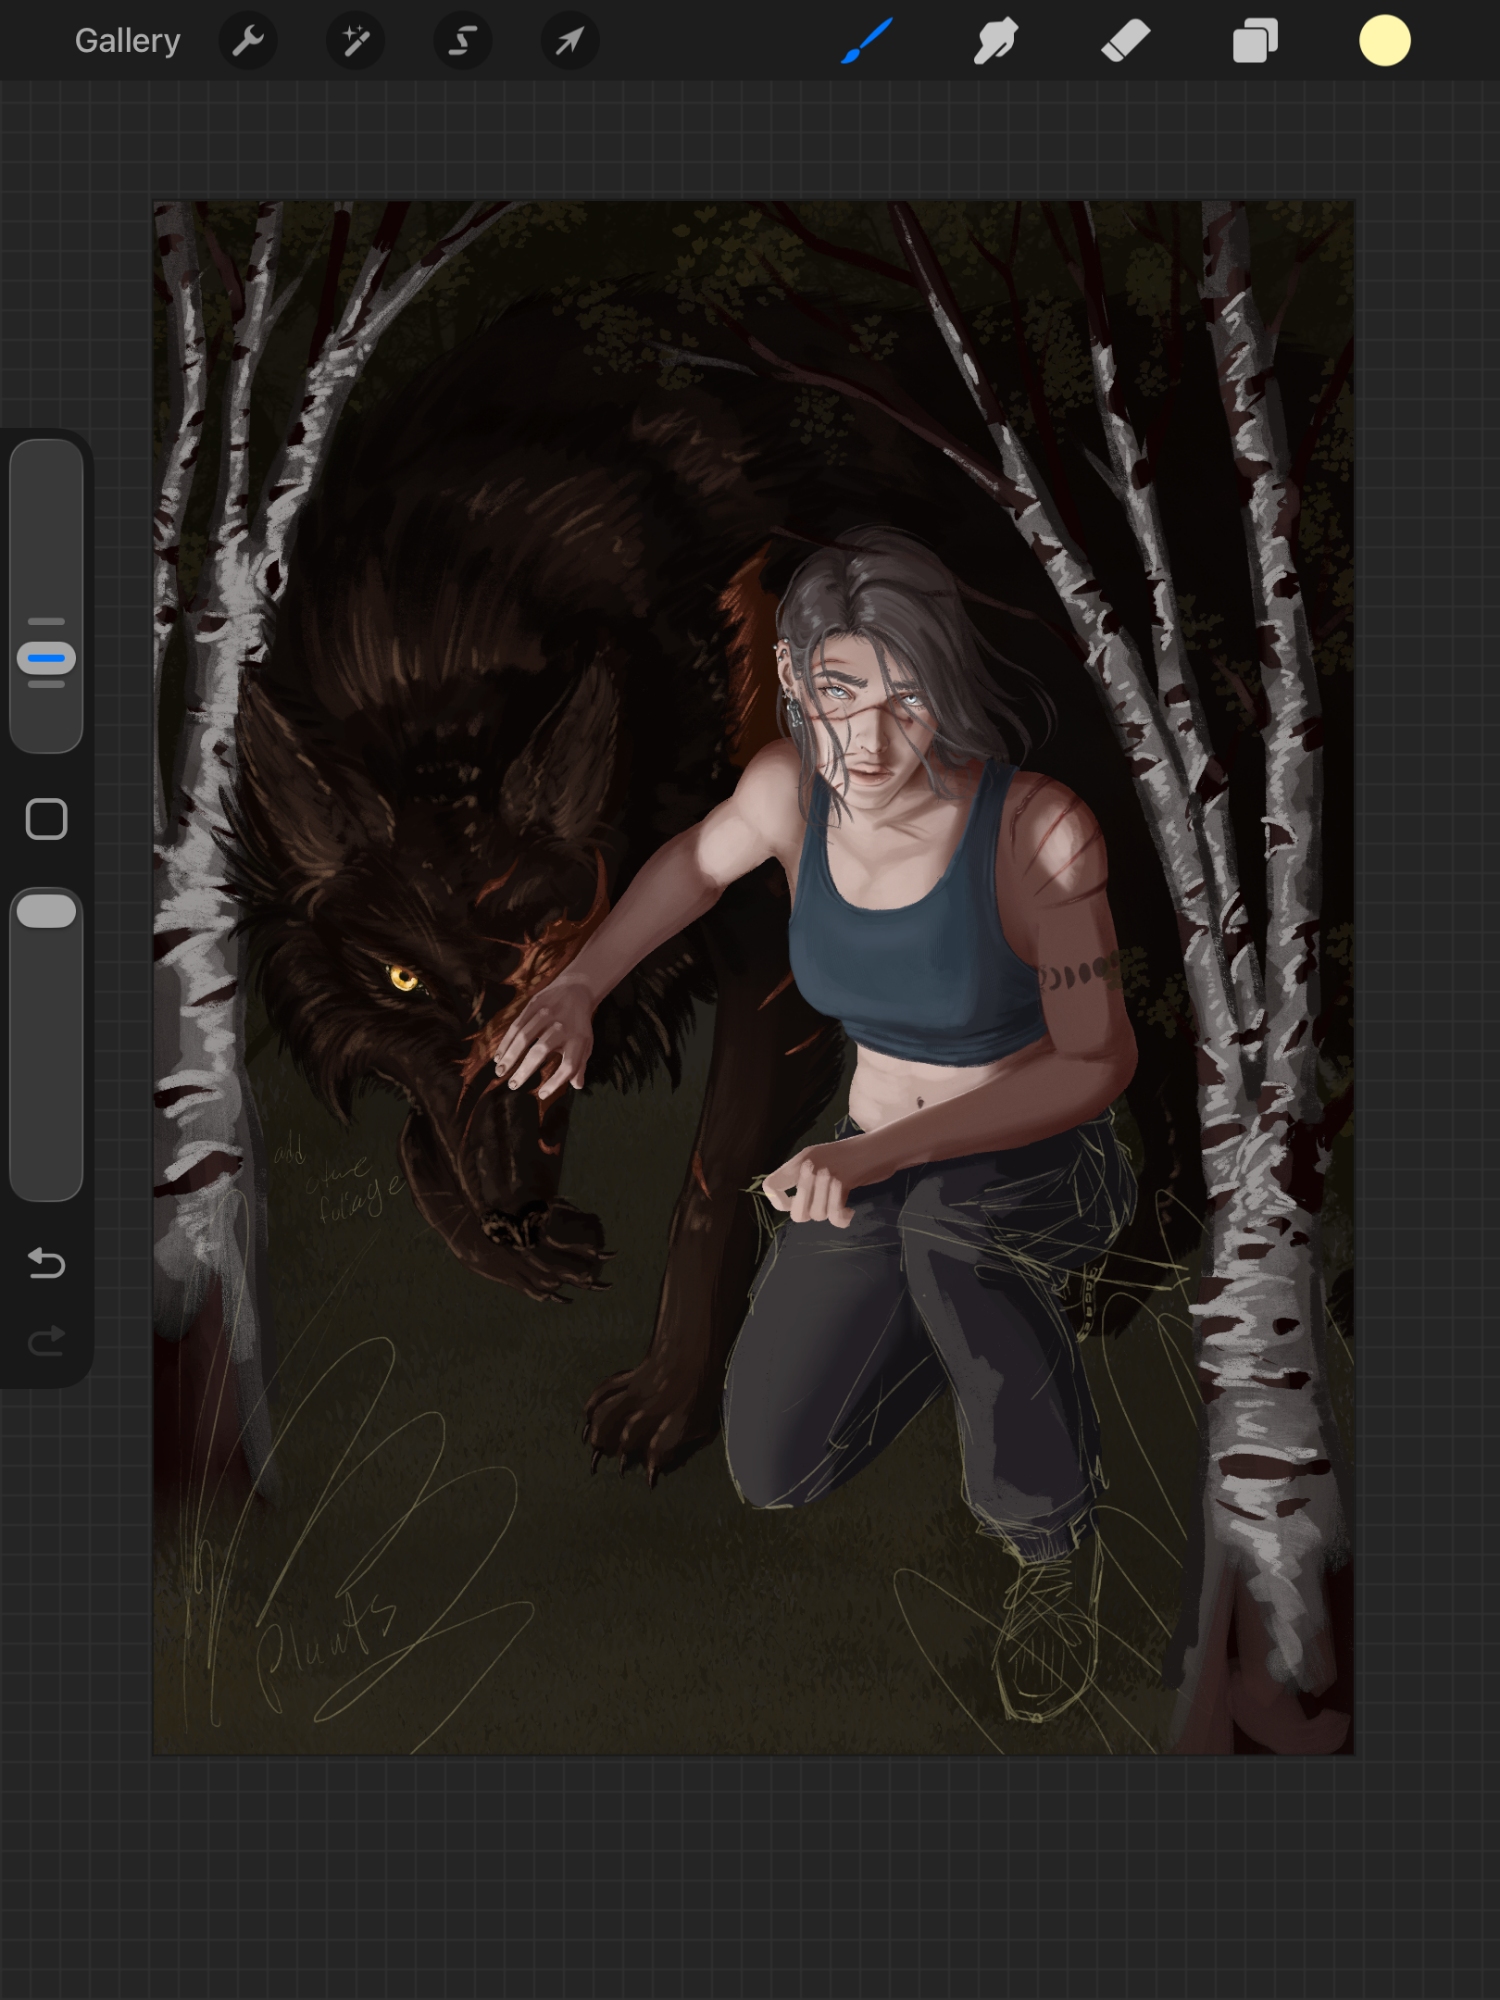Activate the Transform arrow tool
The height and width of the screenshot is (2000, 1500).
[569, 41]
